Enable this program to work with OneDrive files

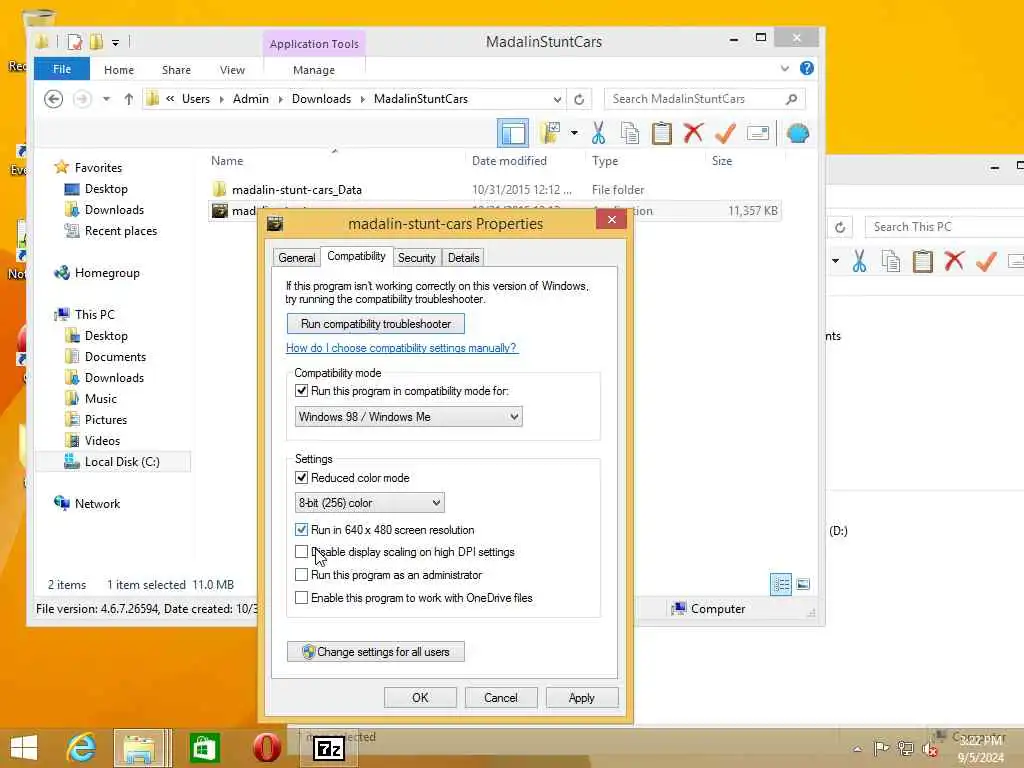coord(301,598)
